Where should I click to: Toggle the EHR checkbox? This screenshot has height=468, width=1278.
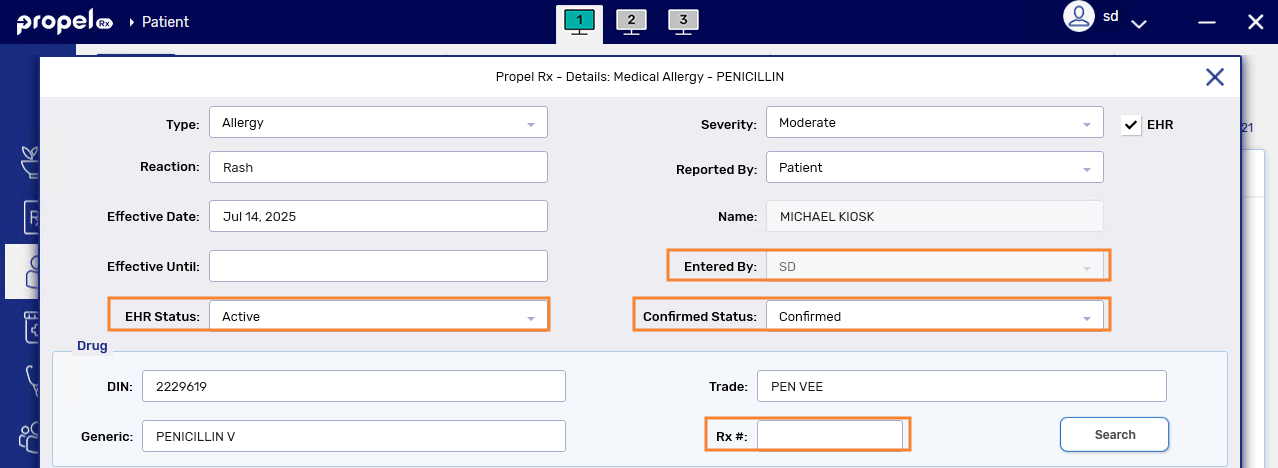pyautogui.click(x=1131, y=125)
